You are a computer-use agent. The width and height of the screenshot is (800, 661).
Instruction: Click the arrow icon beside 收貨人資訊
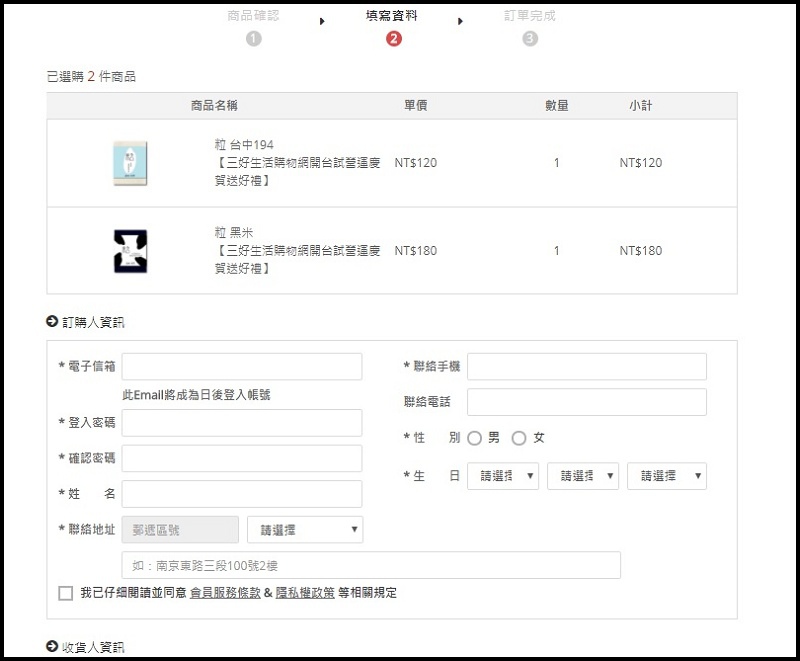coord(52,646)
